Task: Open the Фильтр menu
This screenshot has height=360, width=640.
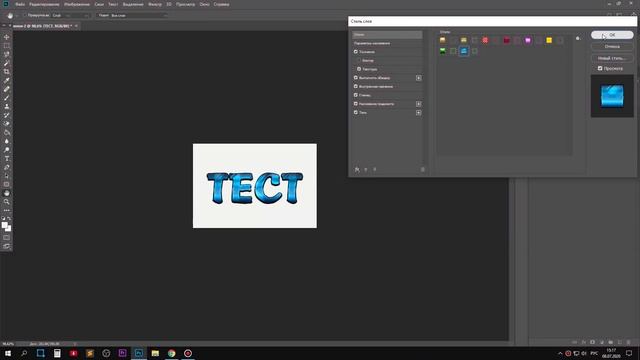Action: [155, 4]
